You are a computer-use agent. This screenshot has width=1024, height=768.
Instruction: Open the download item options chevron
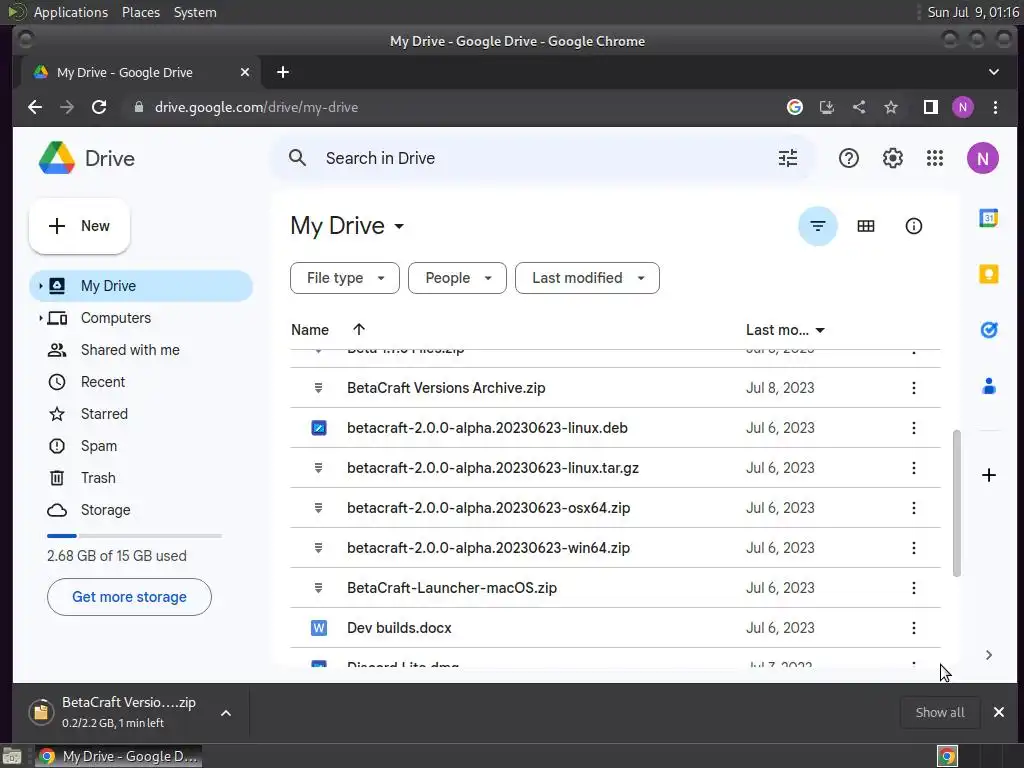click(225, 713)
